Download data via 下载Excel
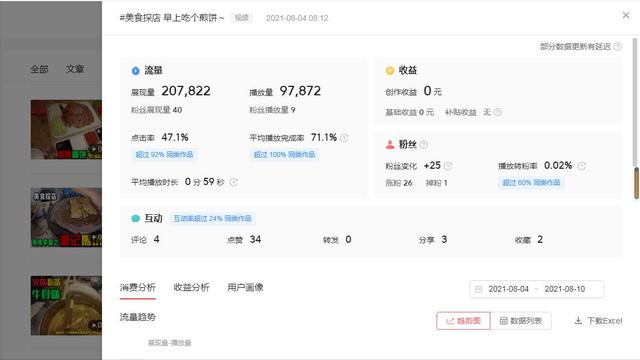This screenshot has width=640, height=360. coord(598,321)
